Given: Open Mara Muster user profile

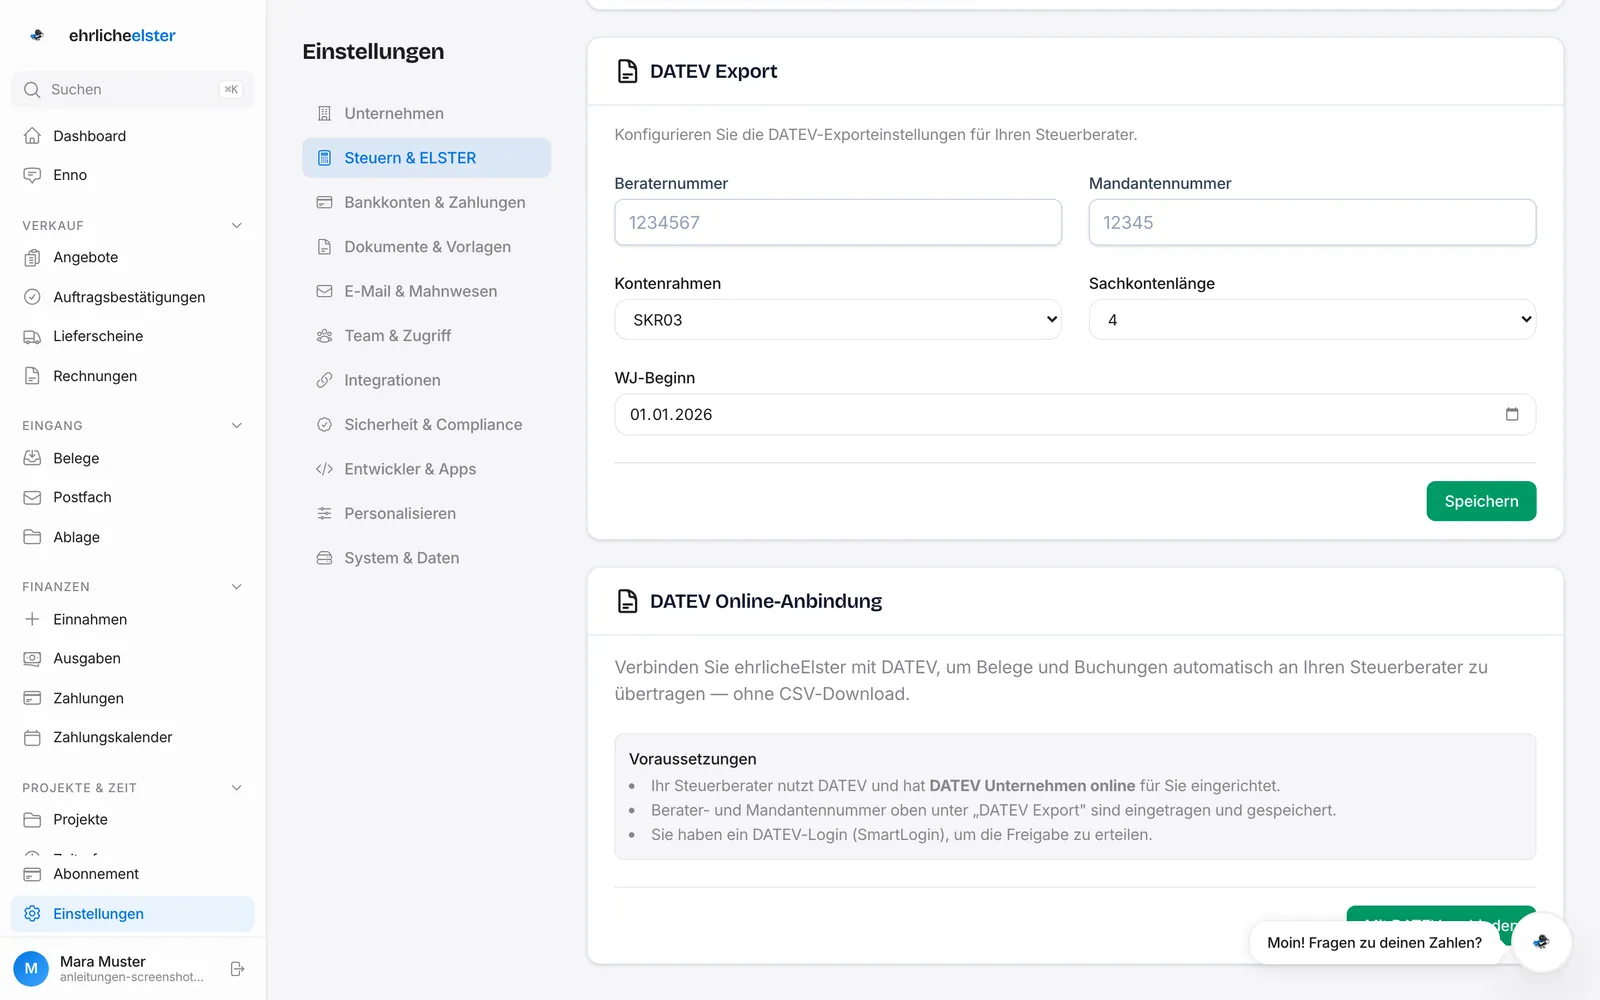Looking at the screenshot, I should coord(110,969).
